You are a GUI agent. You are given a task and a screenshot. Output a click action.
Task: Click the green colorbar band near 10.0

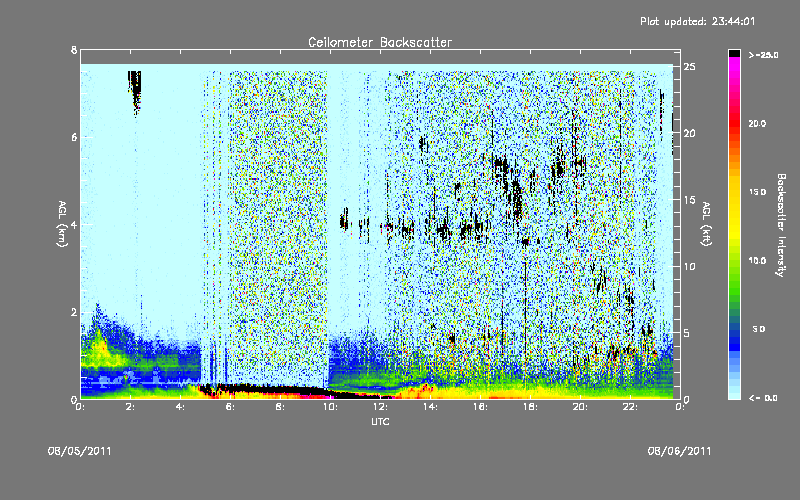tap(734, 261)
